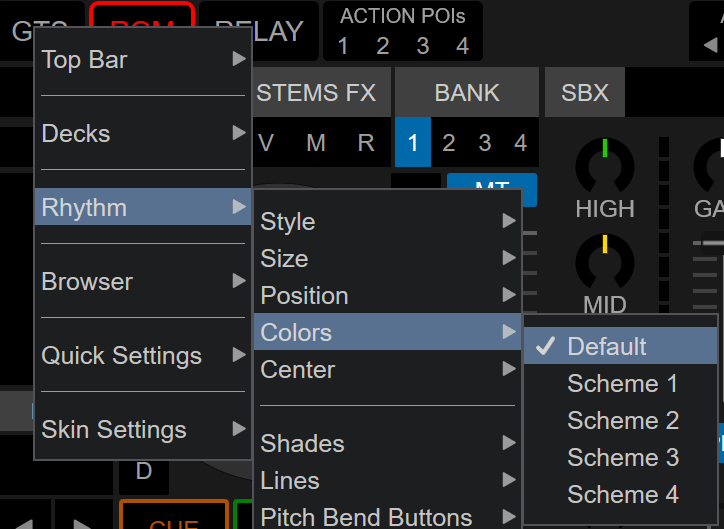Expand the Decks submenu
The height and width of the screenshot is (529, 724).
(x=141, y=134)
